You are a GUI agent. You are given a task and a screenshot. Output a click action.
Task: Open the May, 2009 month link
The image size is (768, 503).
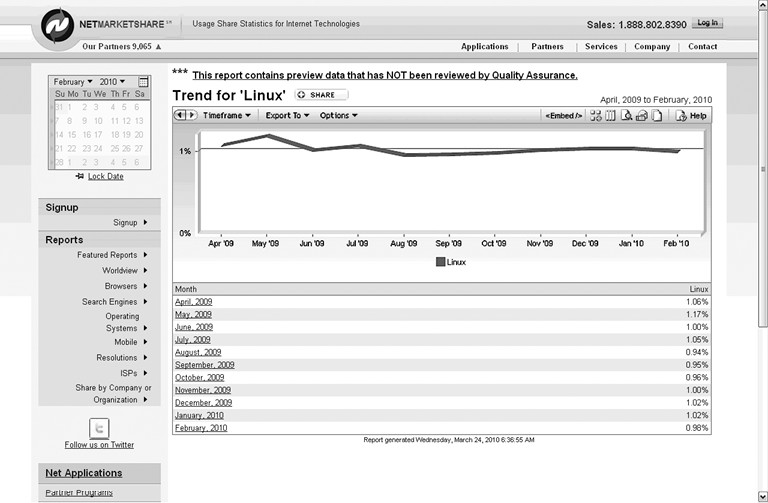click(193, 314)
